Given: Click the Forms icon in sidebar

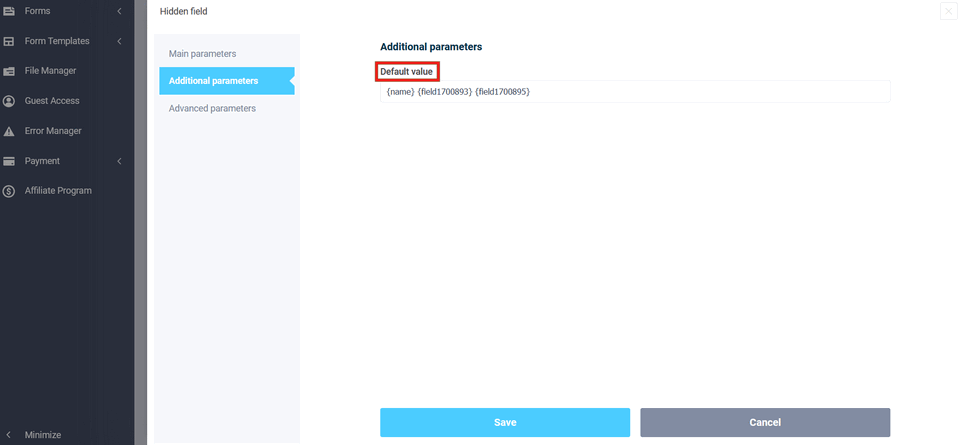Looking at the screenshot, I should click(x=9, y=11).
